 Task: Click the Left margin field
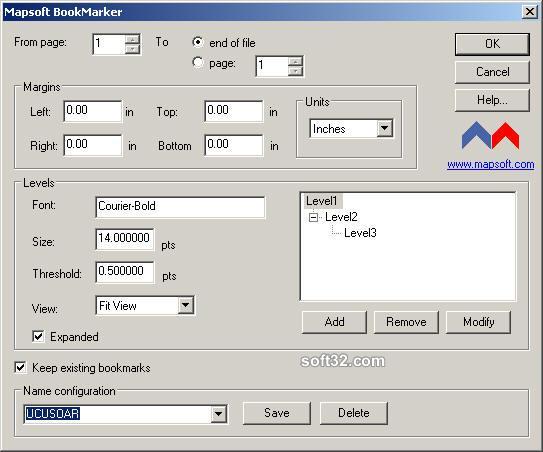coord(93,111)
